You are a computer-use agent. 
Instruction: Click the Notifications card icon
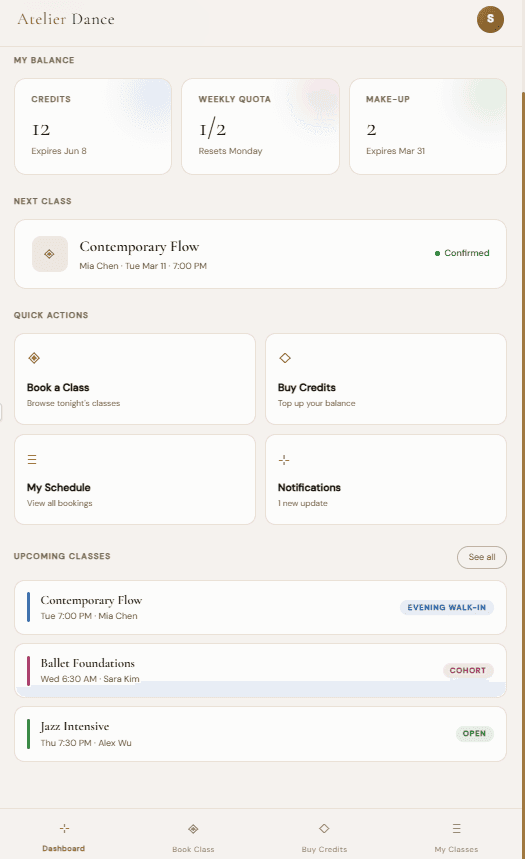[x=284, y=460]
